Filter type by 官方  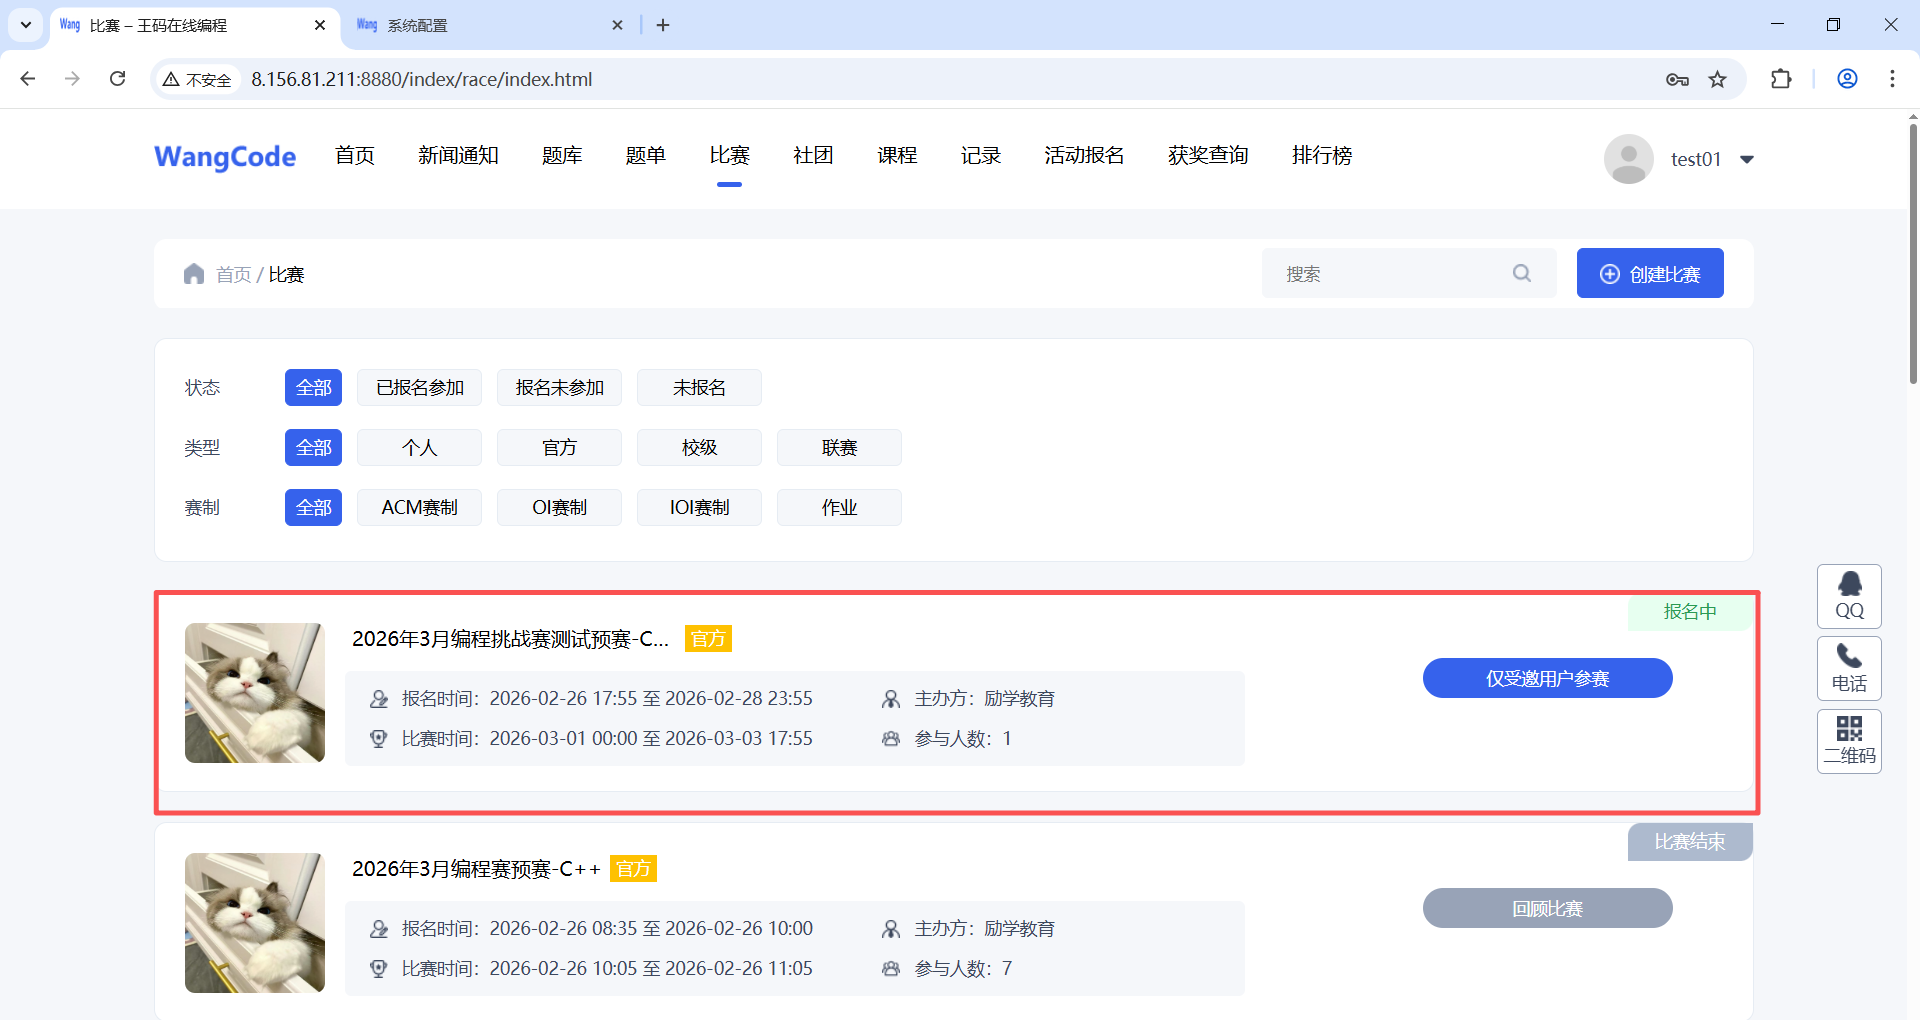tap(559, 448)
